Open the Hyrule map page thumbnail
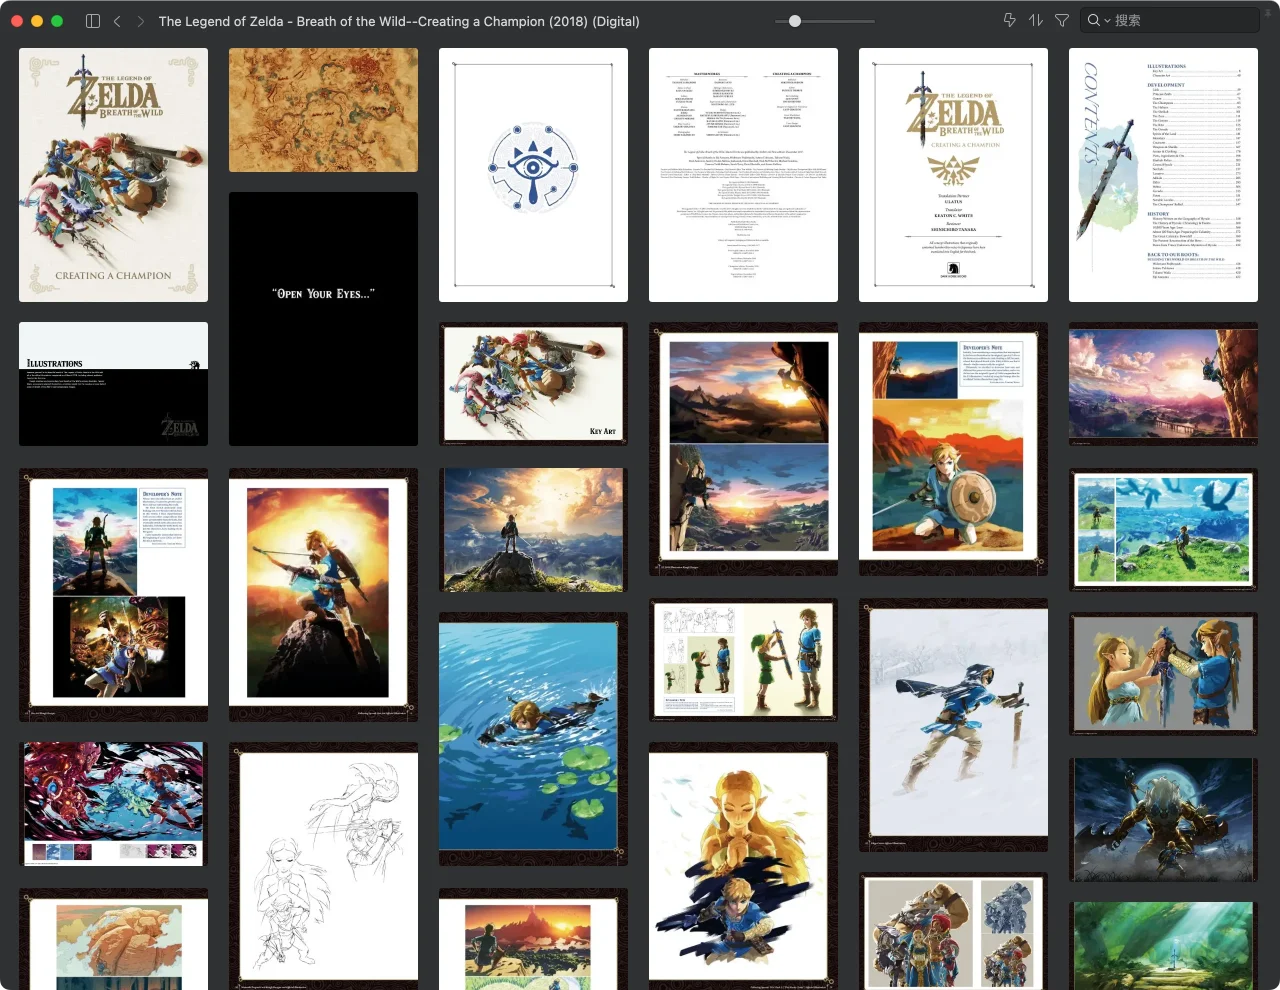 coord(324,110)
